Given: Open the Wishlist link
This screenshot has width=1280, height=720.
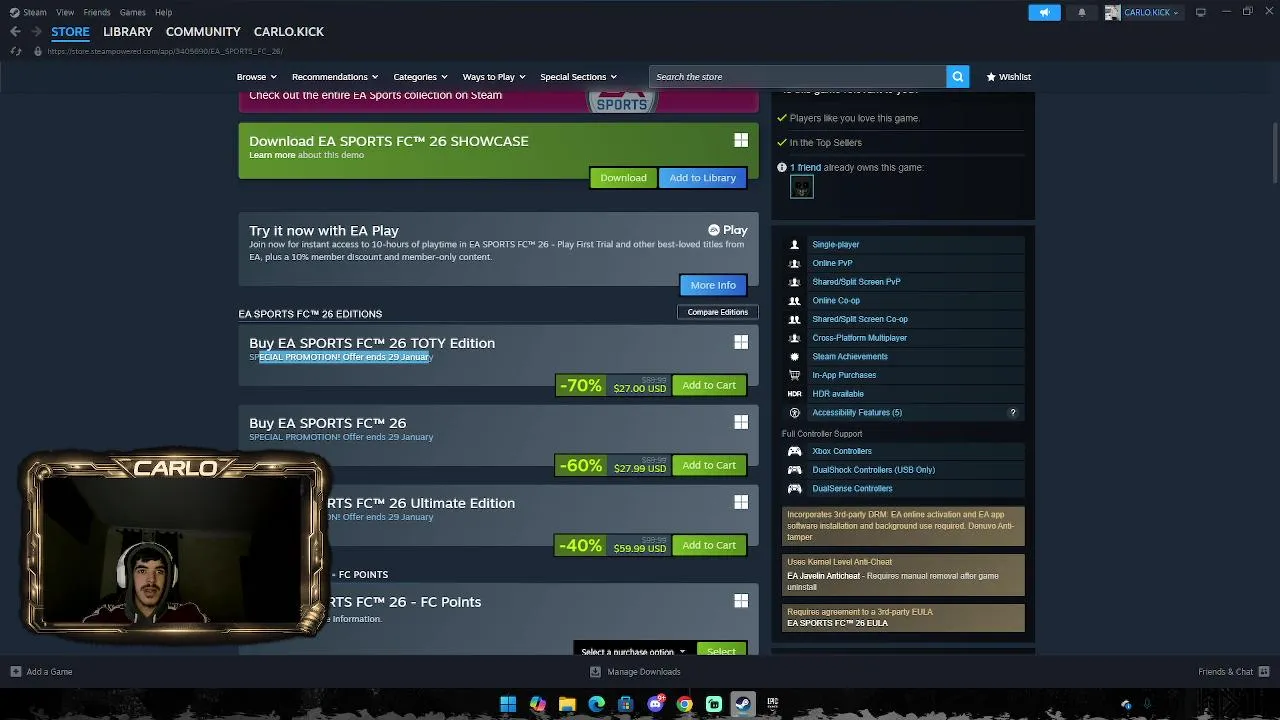Looking at the screenshot, I should click(x=1009, y=77).
